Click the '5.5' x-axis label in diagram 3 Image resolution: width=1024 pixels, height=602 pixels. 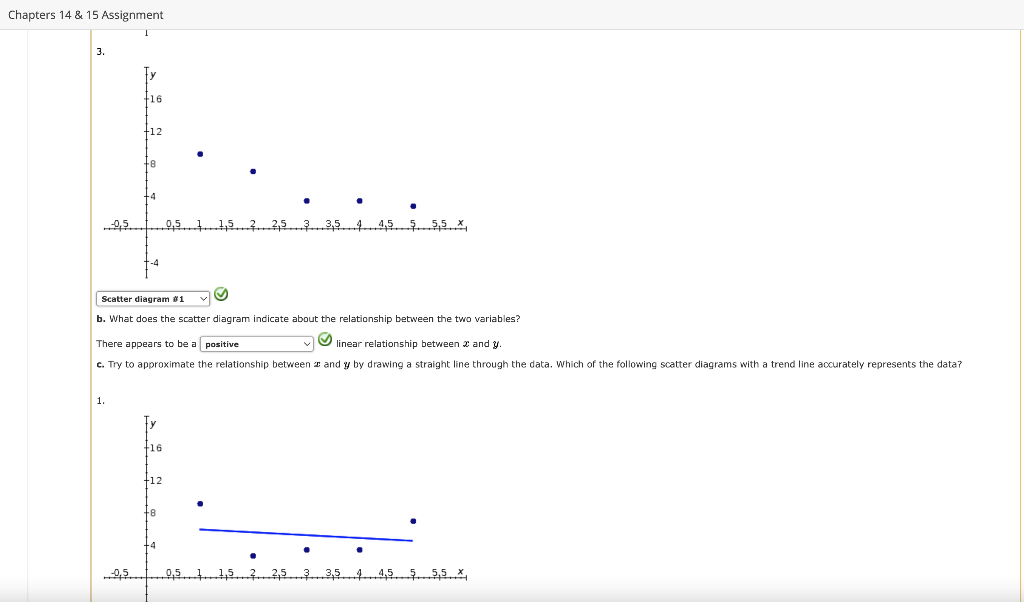[x=440, y=223]
